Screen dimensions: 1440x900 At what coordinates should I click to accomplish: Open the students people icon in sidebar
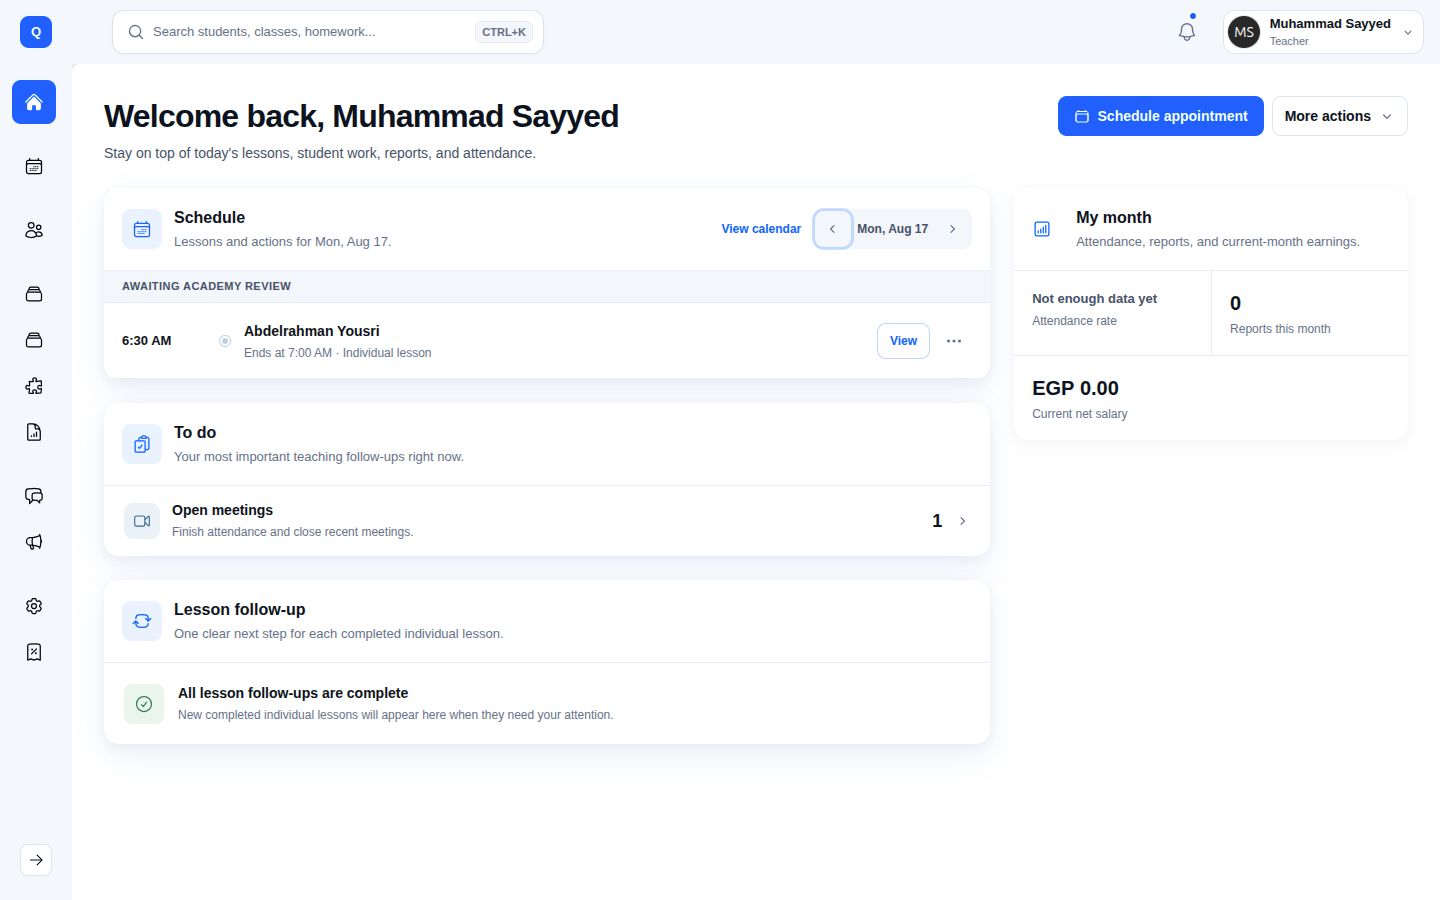pyautogui.click(x=34, y=230)
